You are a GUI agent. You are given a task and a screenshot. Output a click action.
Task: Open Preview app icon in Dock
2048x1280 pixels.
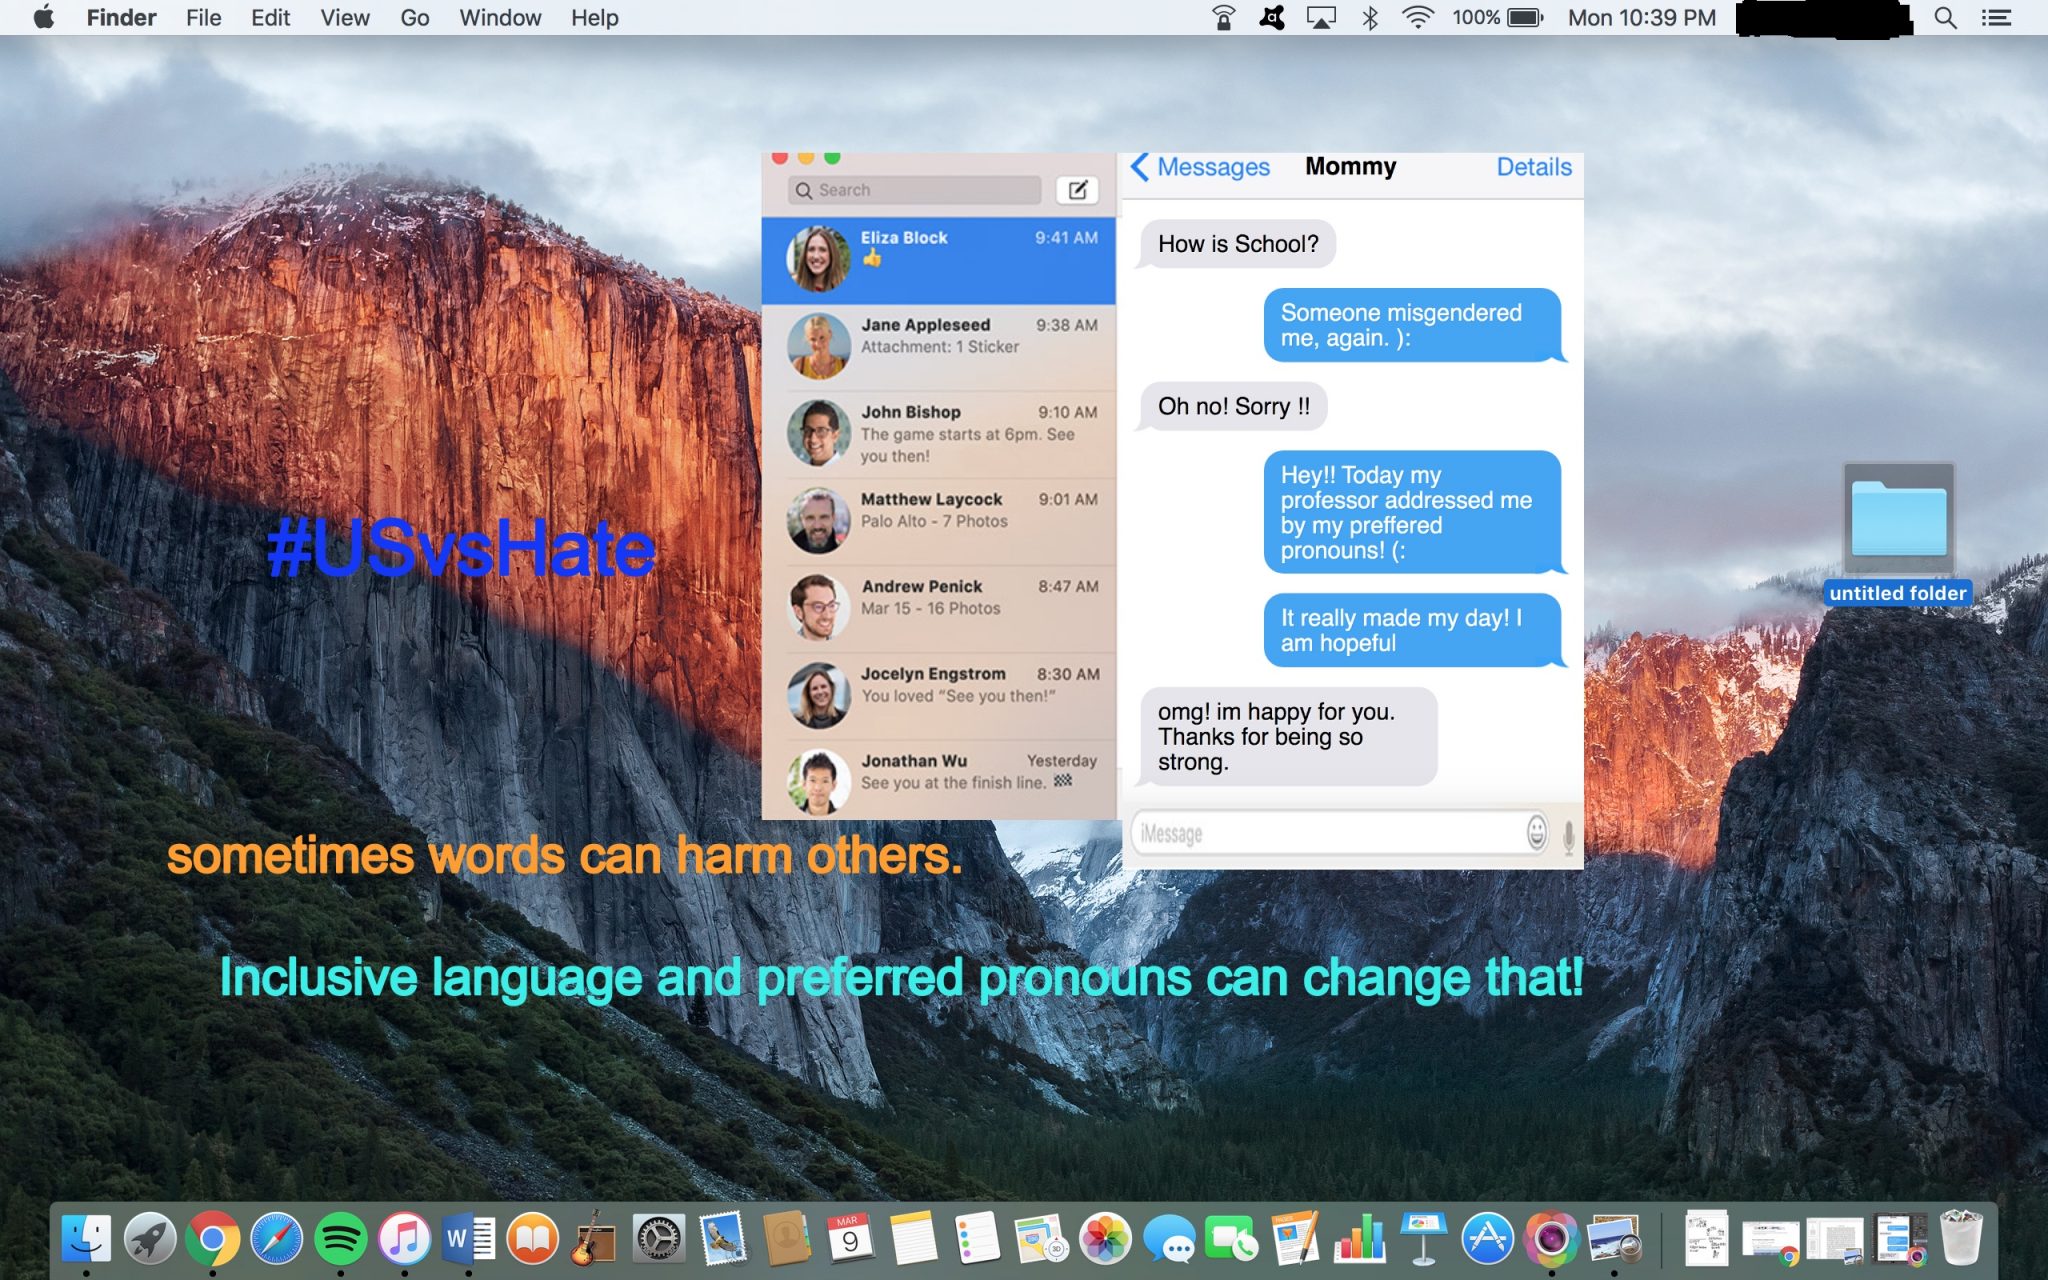(x=1615, y=1238)
